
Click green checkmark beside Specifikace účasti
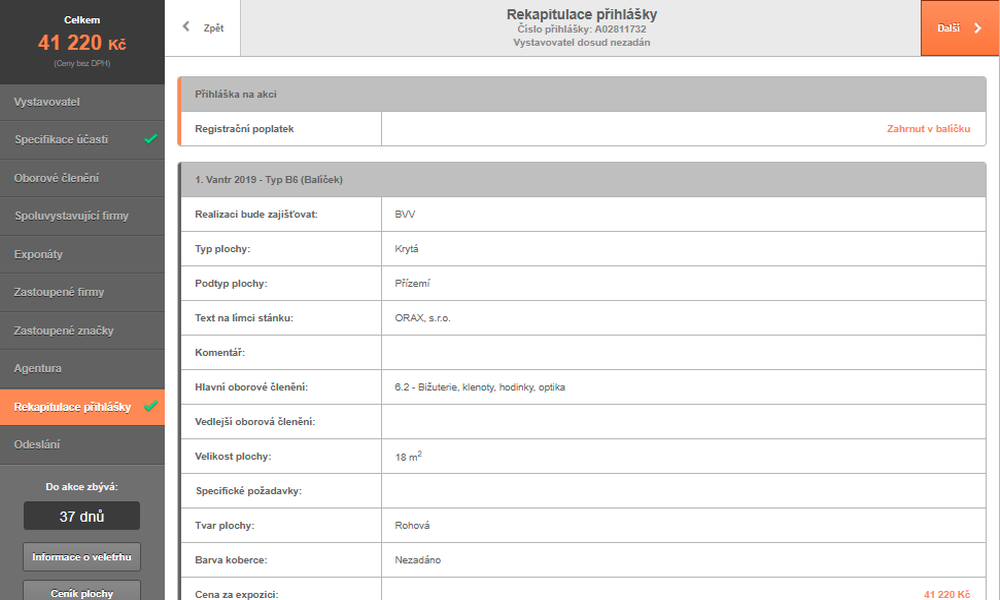pyautogui.click(x=151, y=138)
